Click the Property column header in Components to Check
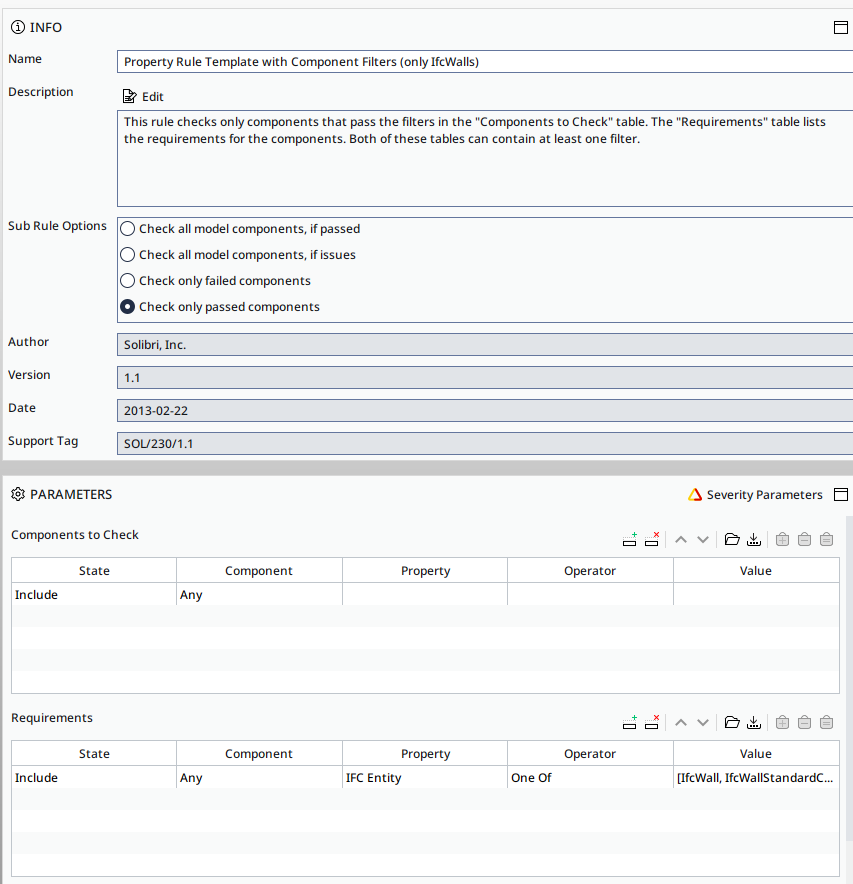 click(425, 571)
